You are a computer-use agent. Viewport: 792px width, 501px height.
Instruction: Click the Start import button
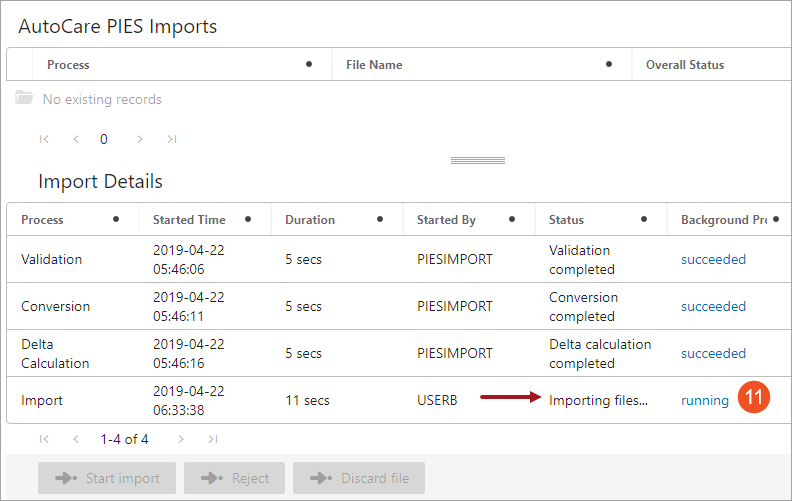click(x=107, y=478)
